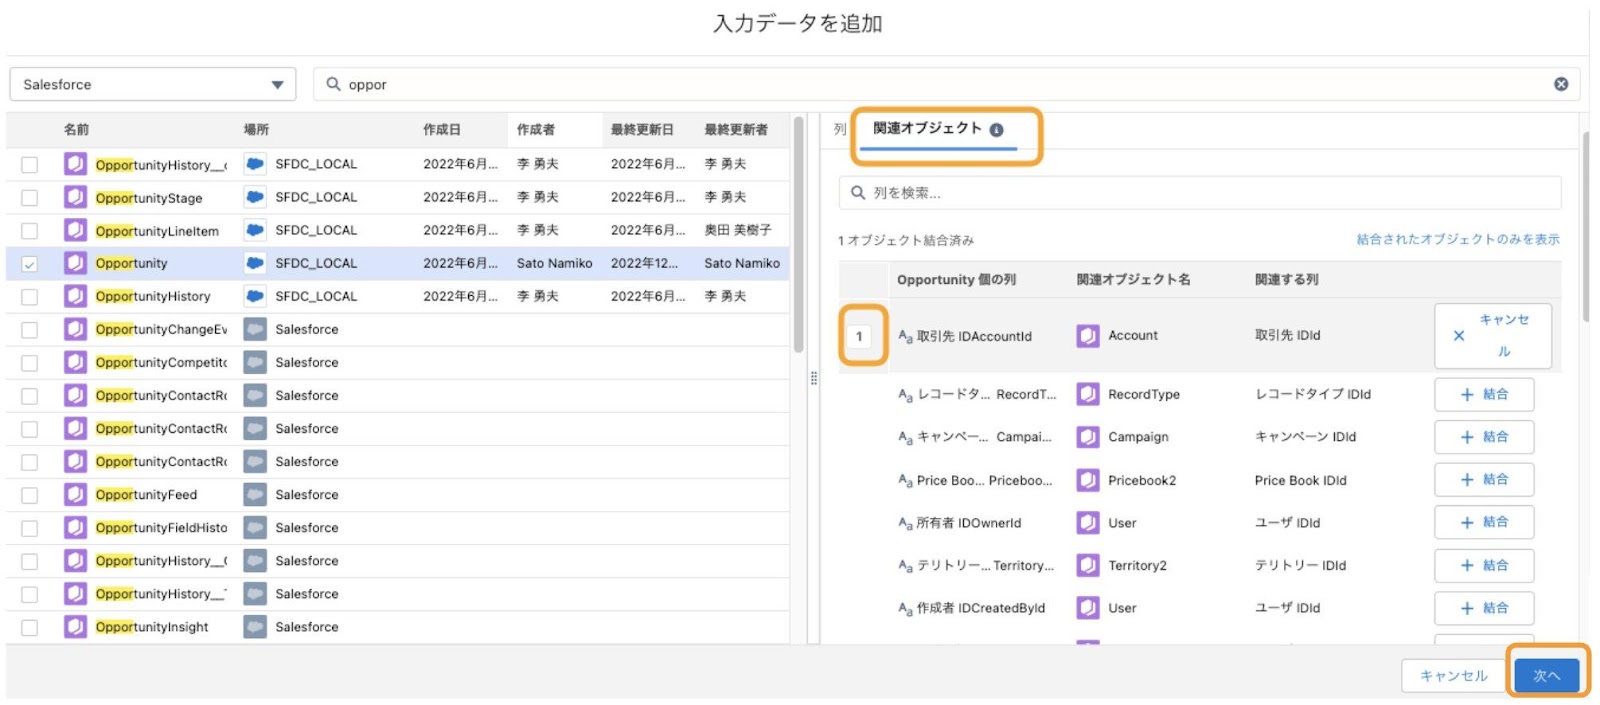Click the magnifier icon in the oppor search box
1600x705 pixels.
(333, 84)
